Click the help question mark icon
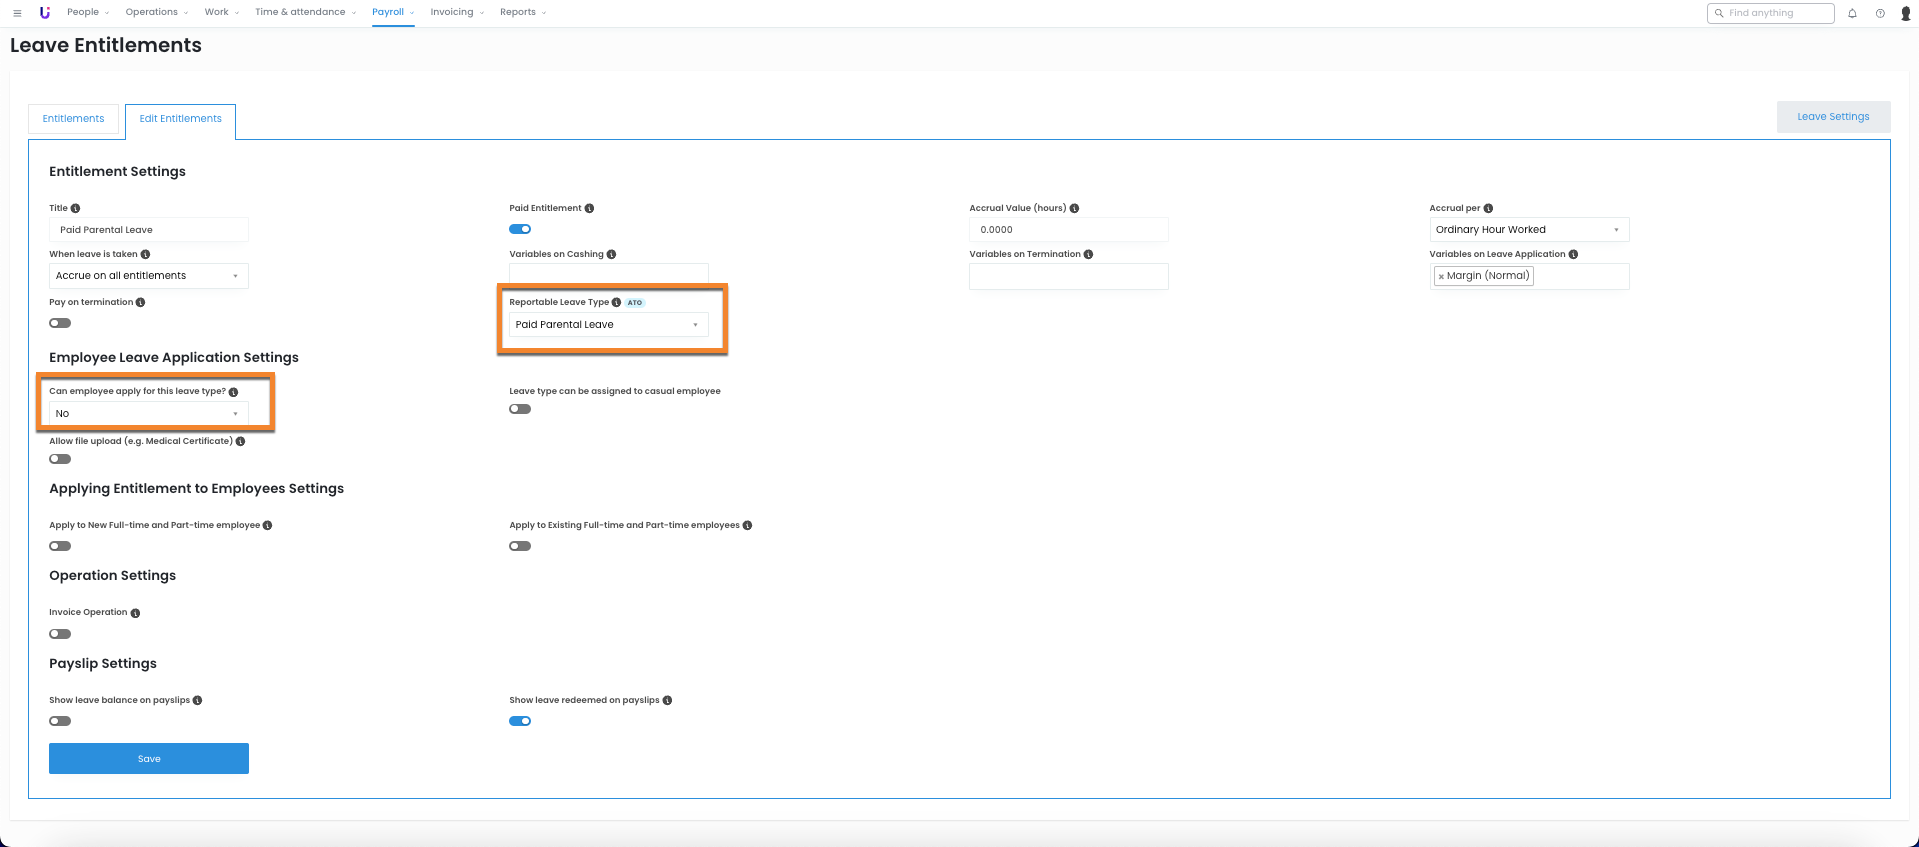This screenshot has width=1919, height=847. pos(1880,13)
